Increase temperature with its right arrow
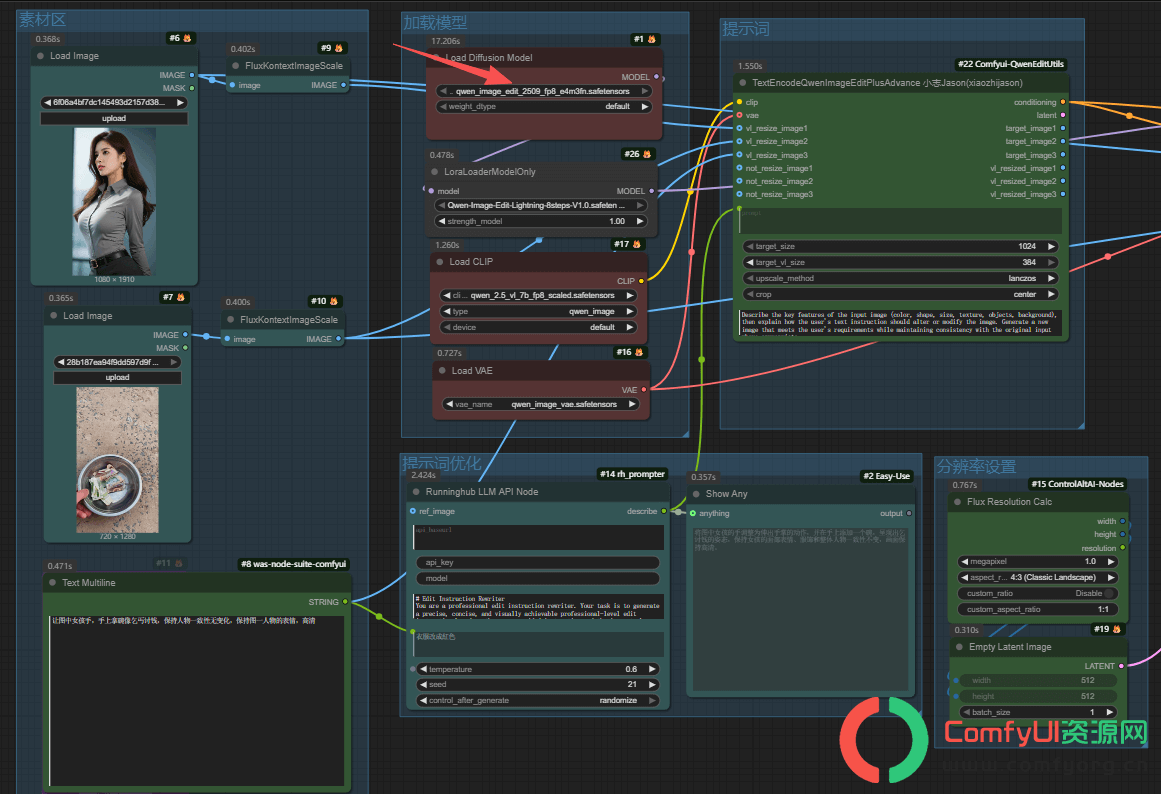Viewport: 1161px width, 794px height. pyautogui.click(x=652, y=670)
